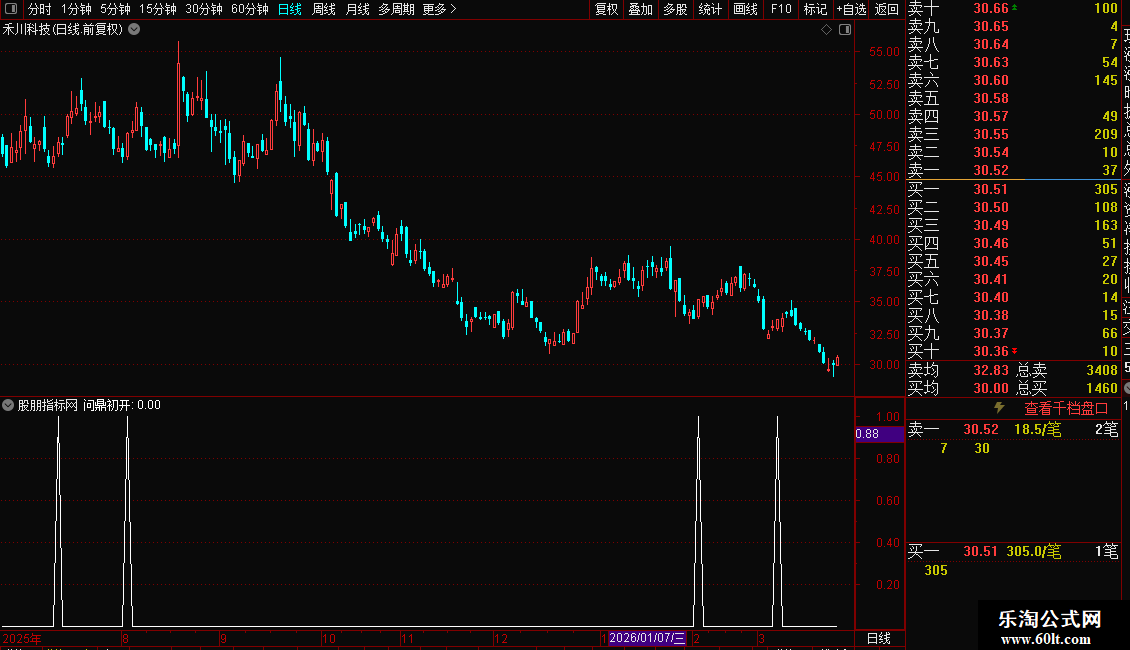Open dropdown next to 禾川科技(日线.前复权)
The width and height of the screenshot is (1130, 650).
click(x=134, y=30)
